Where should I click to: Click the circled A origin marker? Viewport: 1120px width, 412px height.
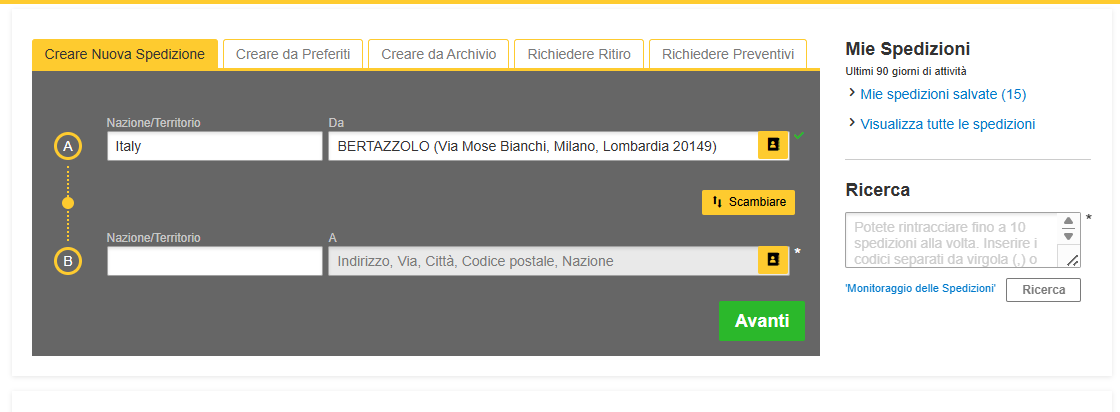click(x=68, y=147)
